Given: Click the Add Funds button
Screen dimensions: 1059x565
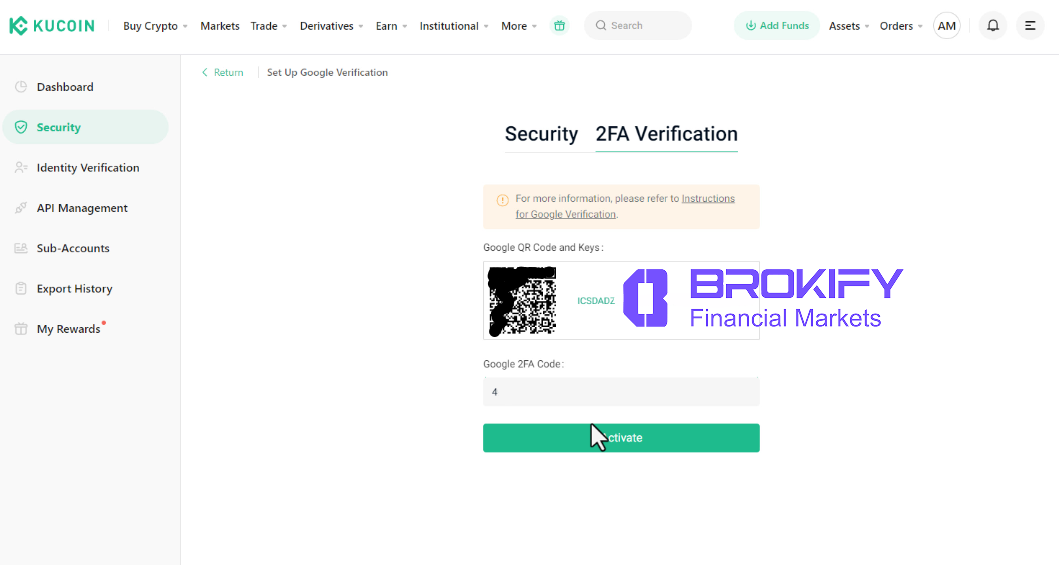Looking at the screenshot, I should [x=777, y=26].
